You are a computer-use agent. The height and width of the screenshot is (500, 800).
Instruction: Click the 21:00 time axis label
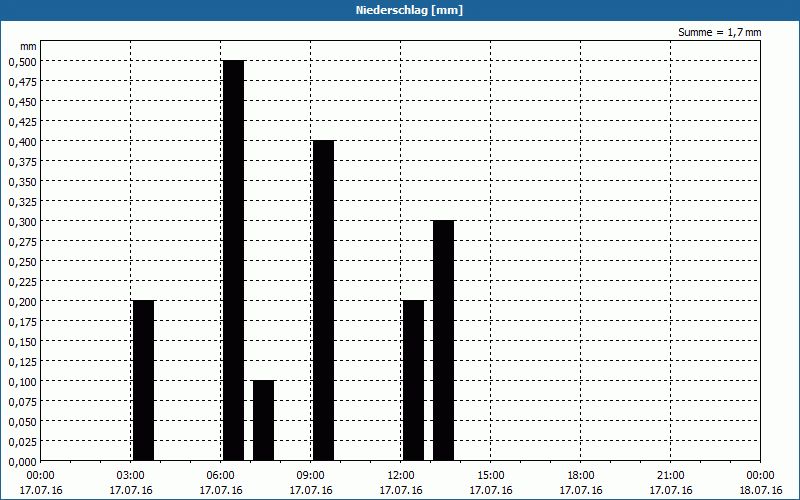point(671,476)
